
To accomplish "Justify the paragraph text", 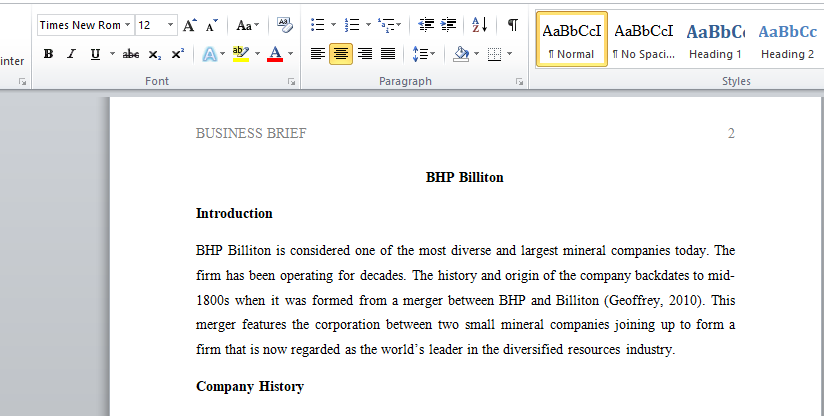I will pyautogui.click(x=388, y=54).
